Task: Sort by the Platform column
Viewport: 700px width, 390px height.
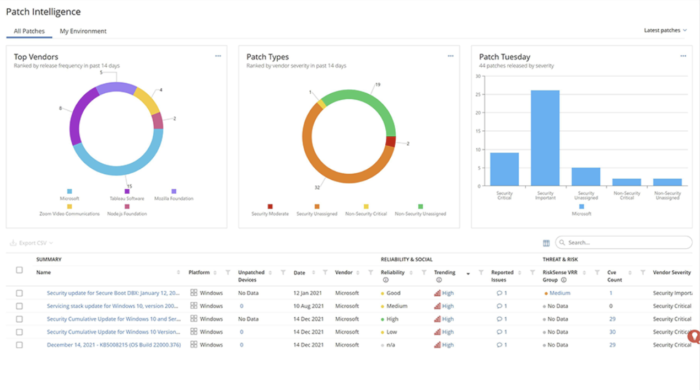Action: (x=215, y=272)
